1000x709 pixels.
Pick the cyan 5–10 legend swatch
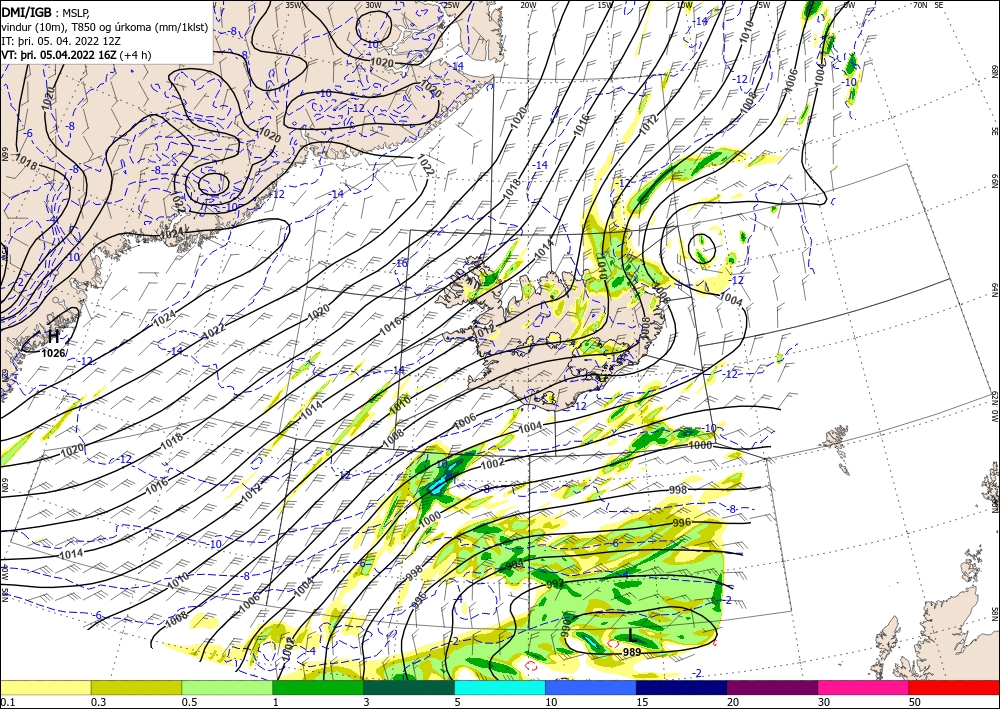tap(500, 687)
